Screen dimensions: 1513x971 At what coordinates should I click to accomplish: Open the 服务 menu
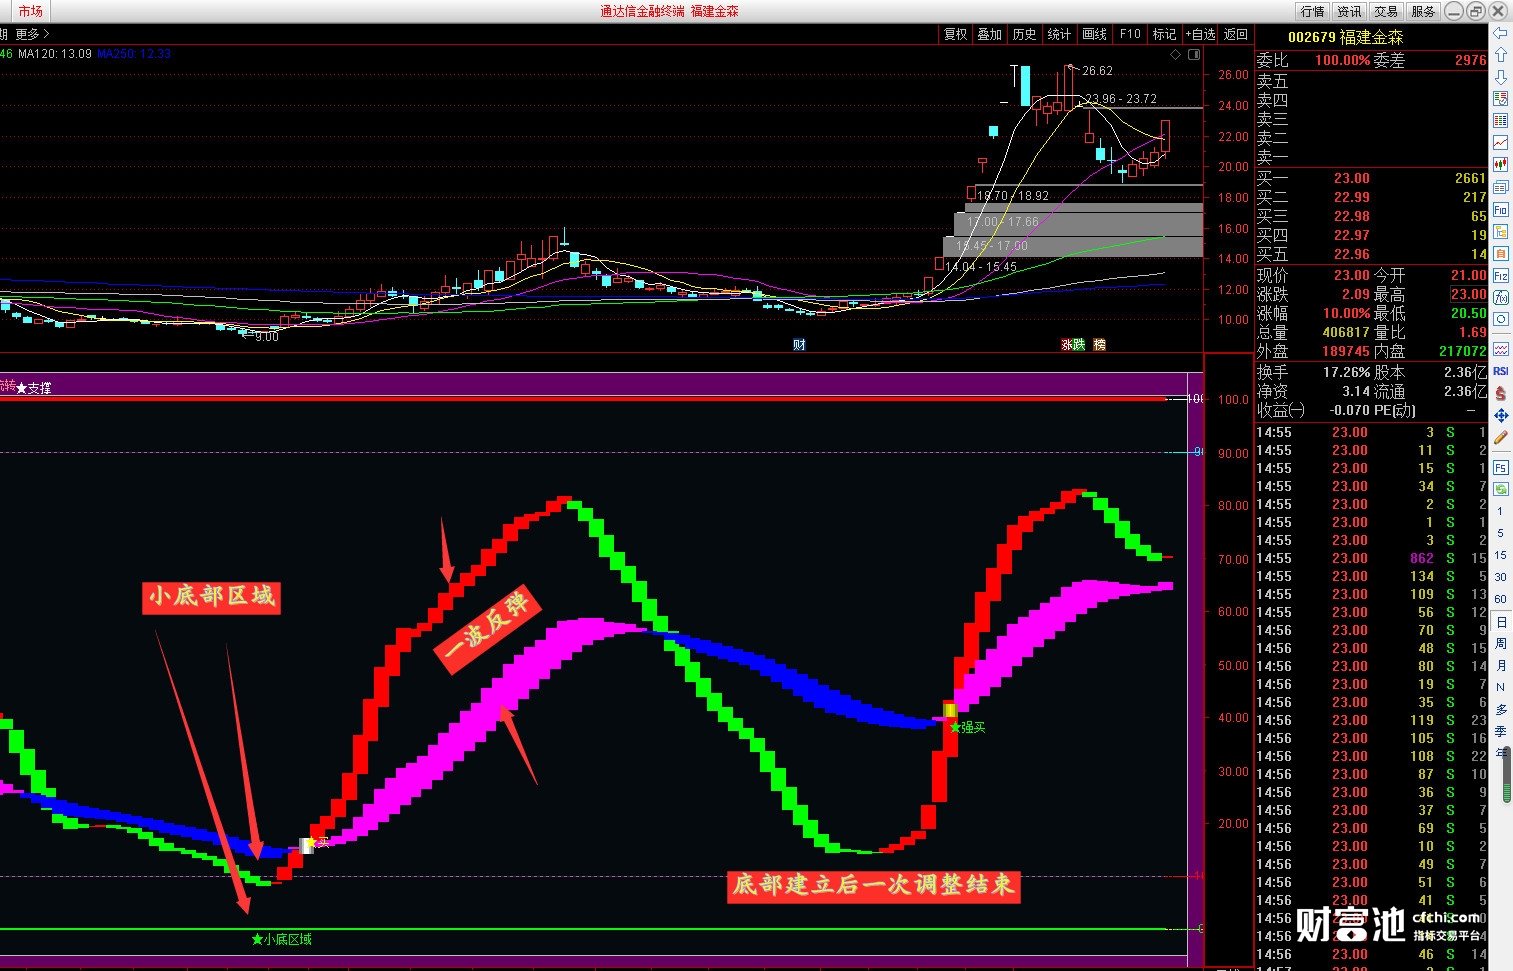point(1423,11)
